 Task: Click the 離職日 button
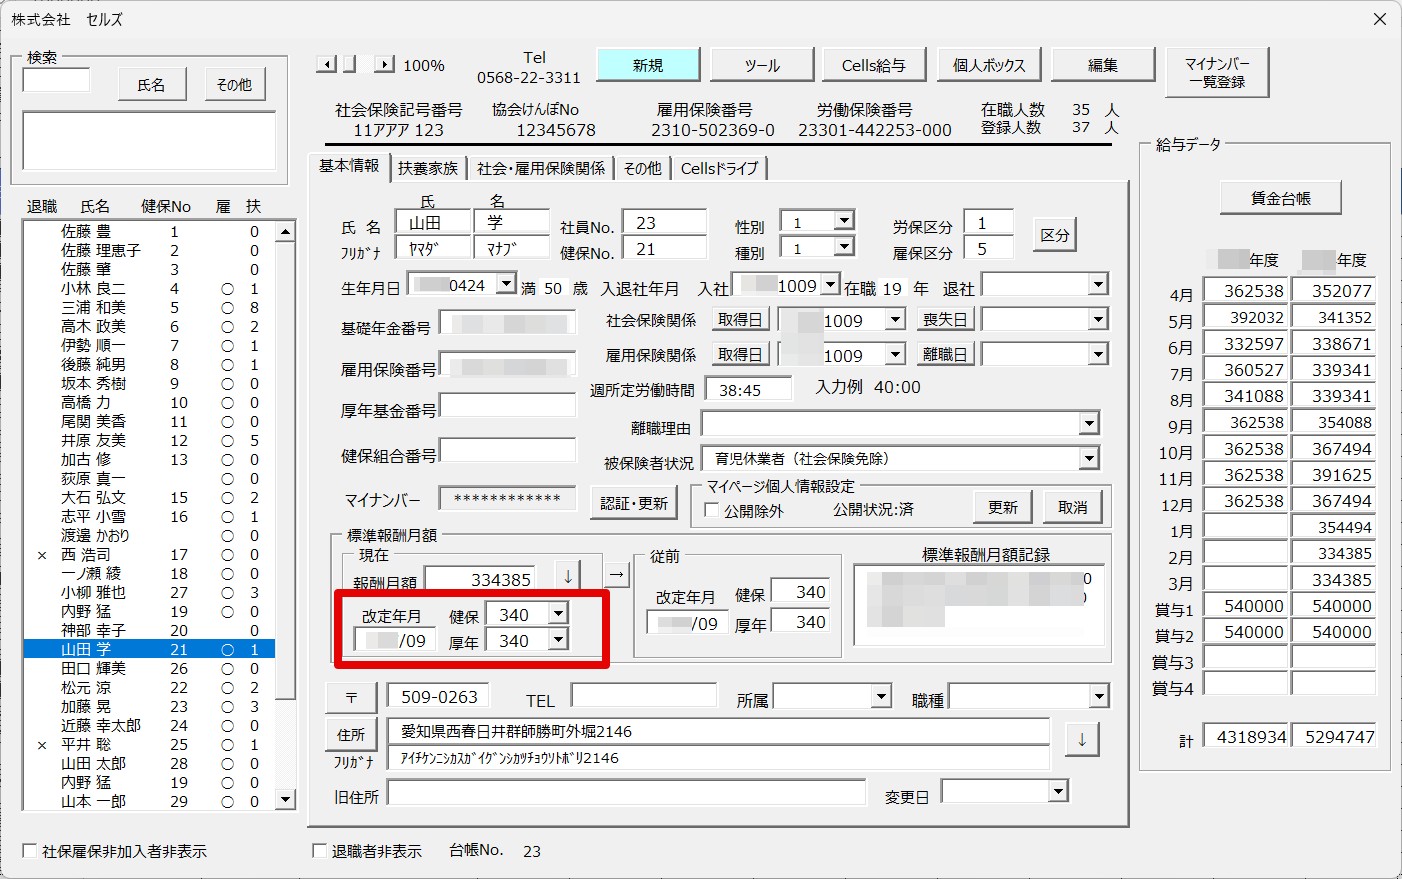(946, 354)
